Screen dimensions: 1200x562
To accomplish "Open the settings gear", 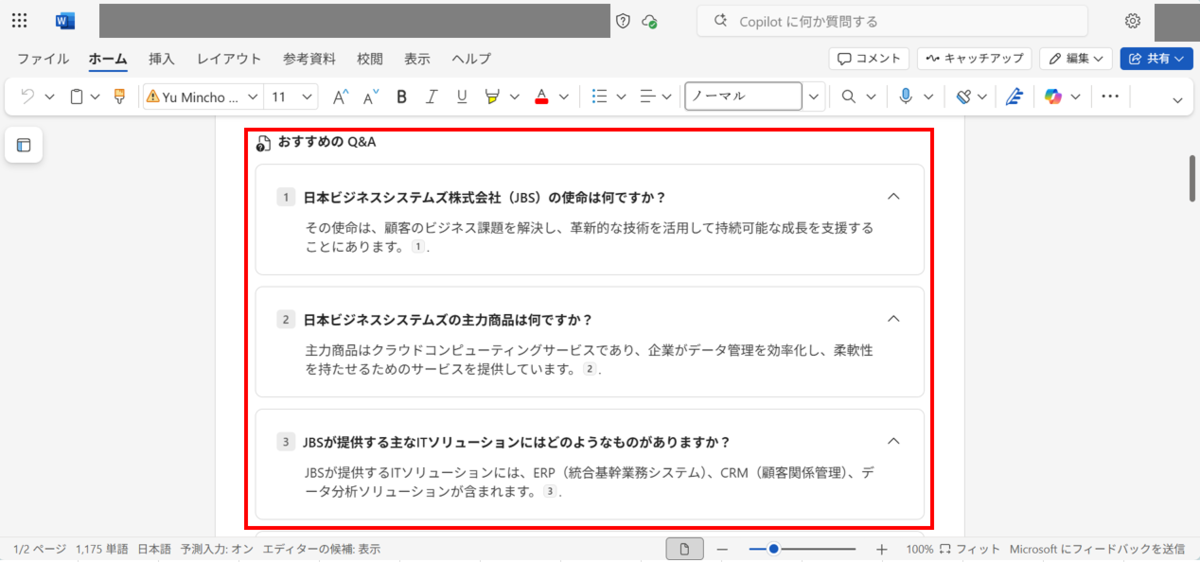I will click(1132, 21).
